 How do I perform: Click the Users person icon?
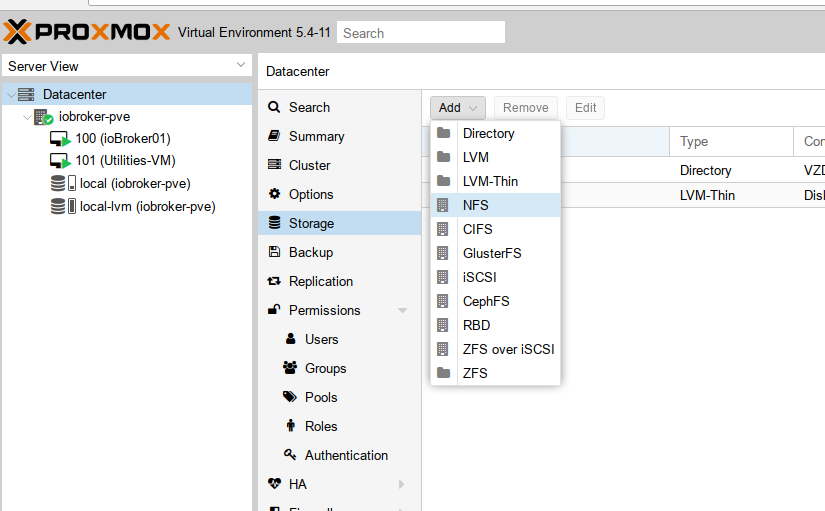pos(290,338)
